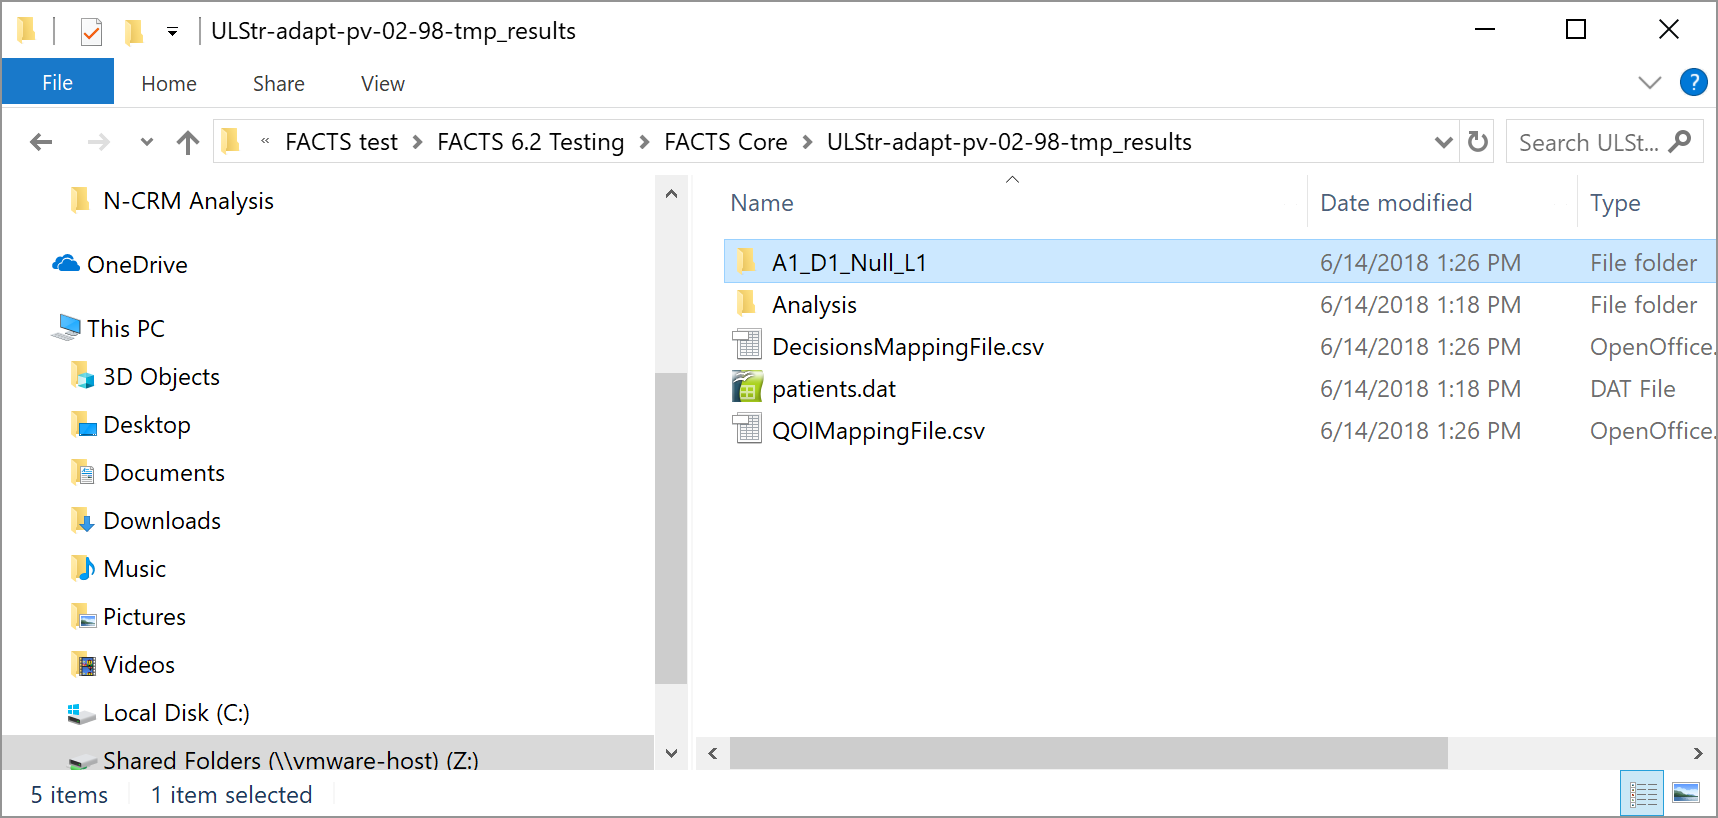Switch to large icons view
The image size is (1718, 818).
coord(1686,794)
